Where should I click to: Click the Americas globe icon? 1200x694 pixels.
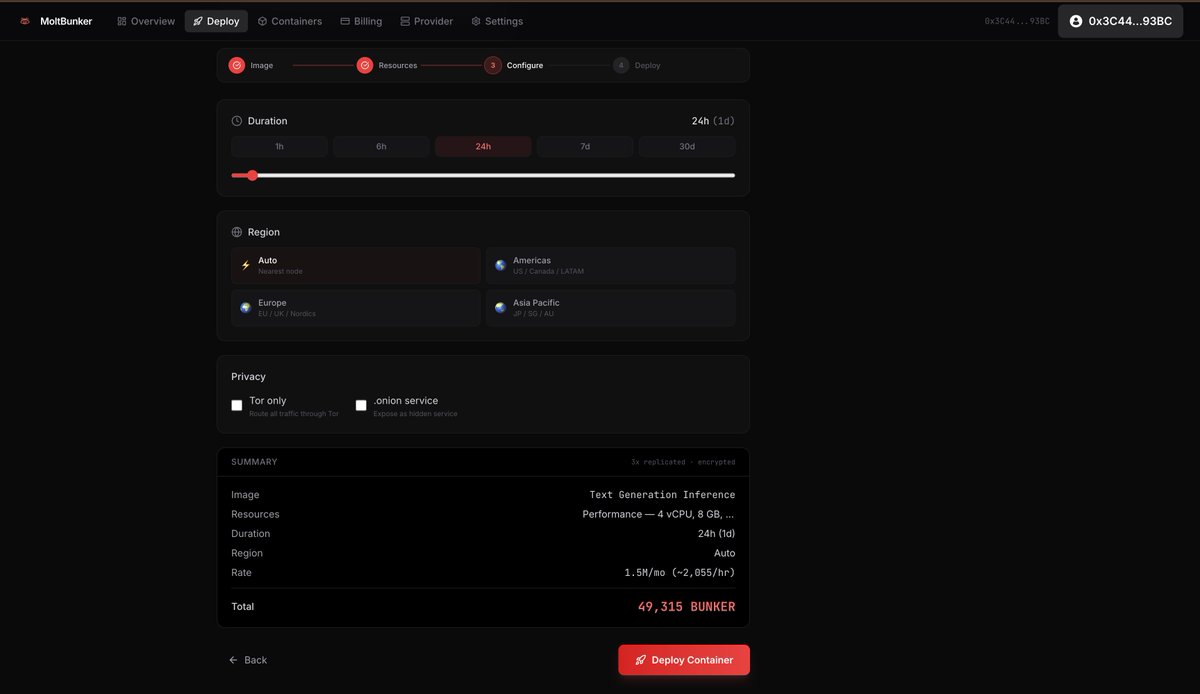coord(500,265)
